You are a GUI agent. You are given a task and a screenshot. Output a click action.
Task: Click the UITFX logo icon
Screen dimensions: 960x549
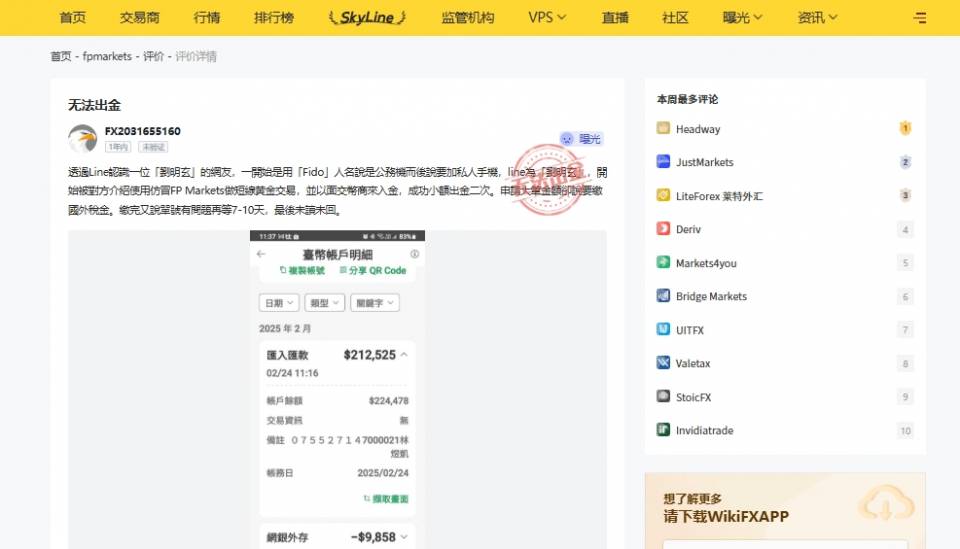pyautogui.click(x=663, y=329)
